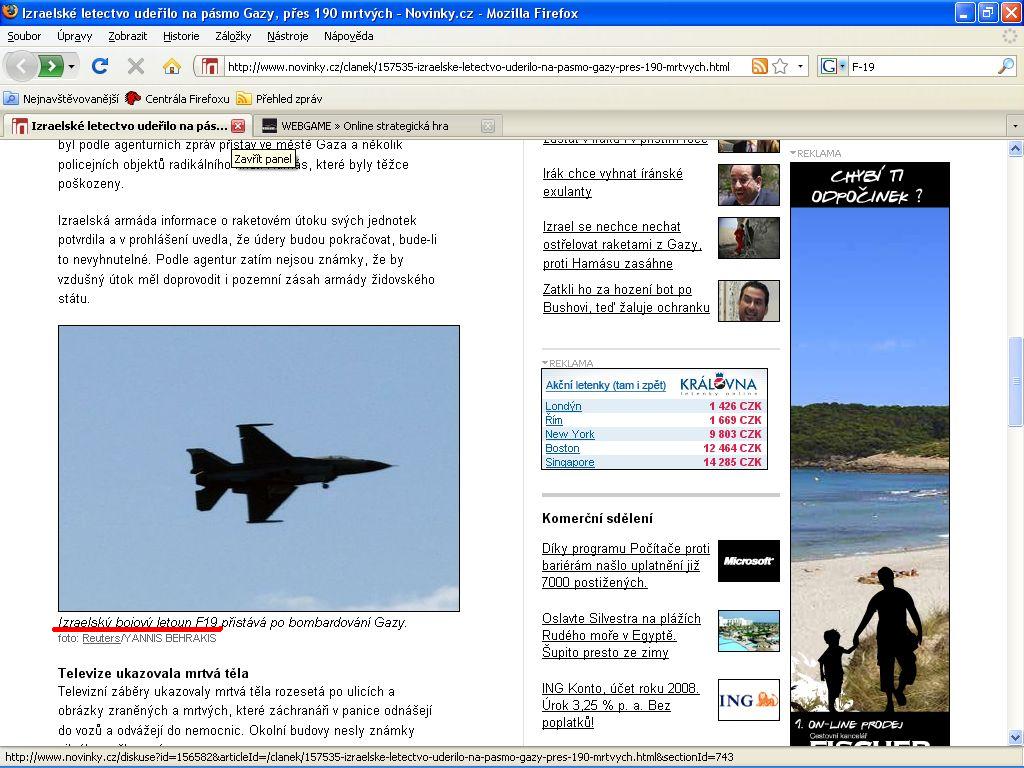Open Centrála Firefoxu bookmark
Screen dimensions: 1024x768
click(x=177, y=99)
